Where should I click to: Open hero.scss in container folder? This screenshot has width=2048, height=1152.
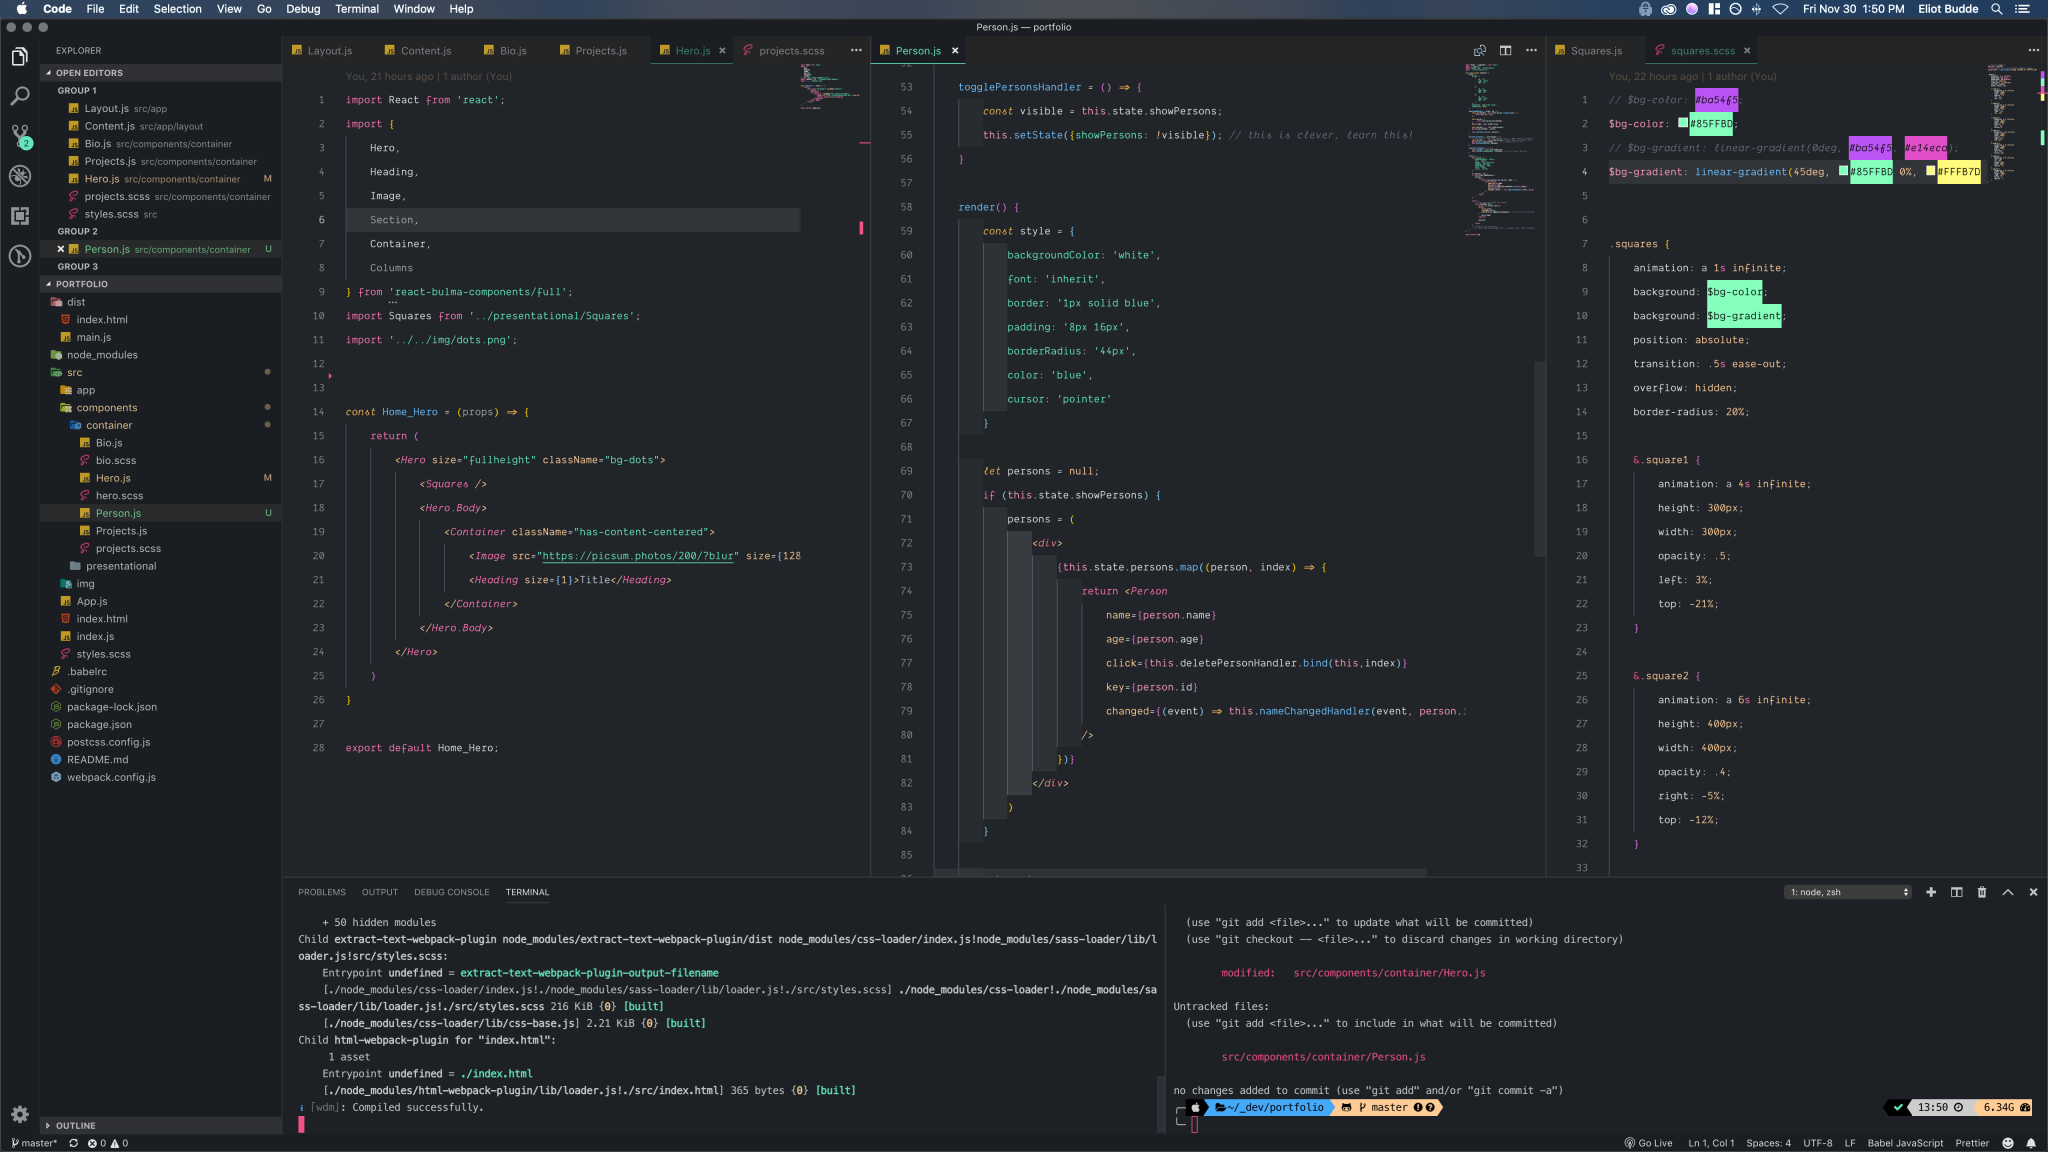(x=119, y=496)
